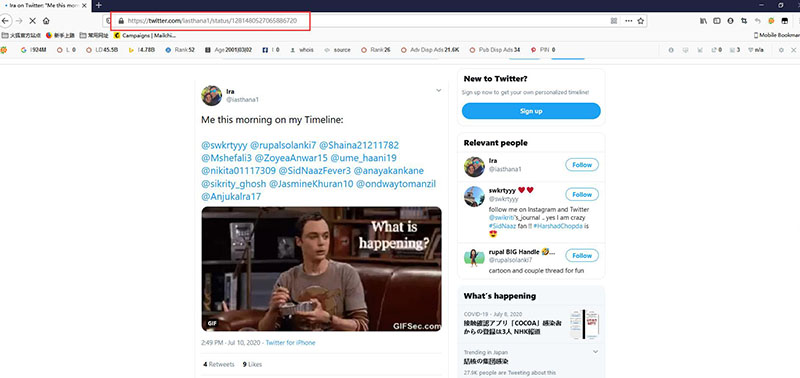Follow Ira in Relevant people

582,165
